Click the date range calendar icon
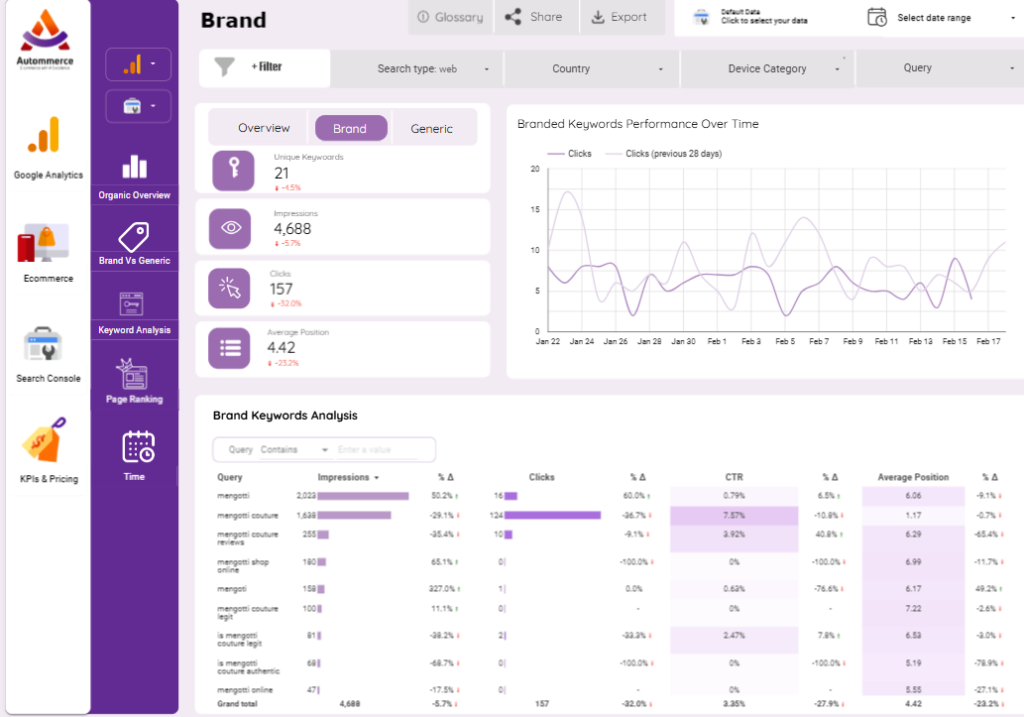This screenshot has width=1024, height=717. click(877, 17)
